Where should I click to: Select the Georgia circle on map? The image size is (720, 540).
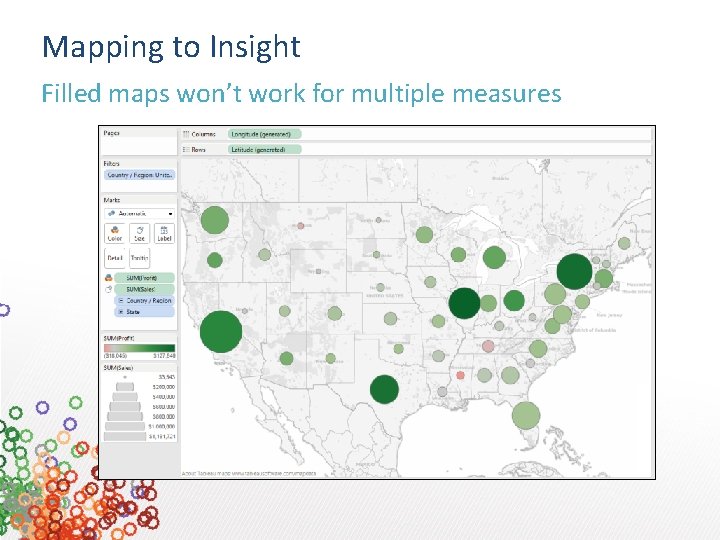click(510, 375)
